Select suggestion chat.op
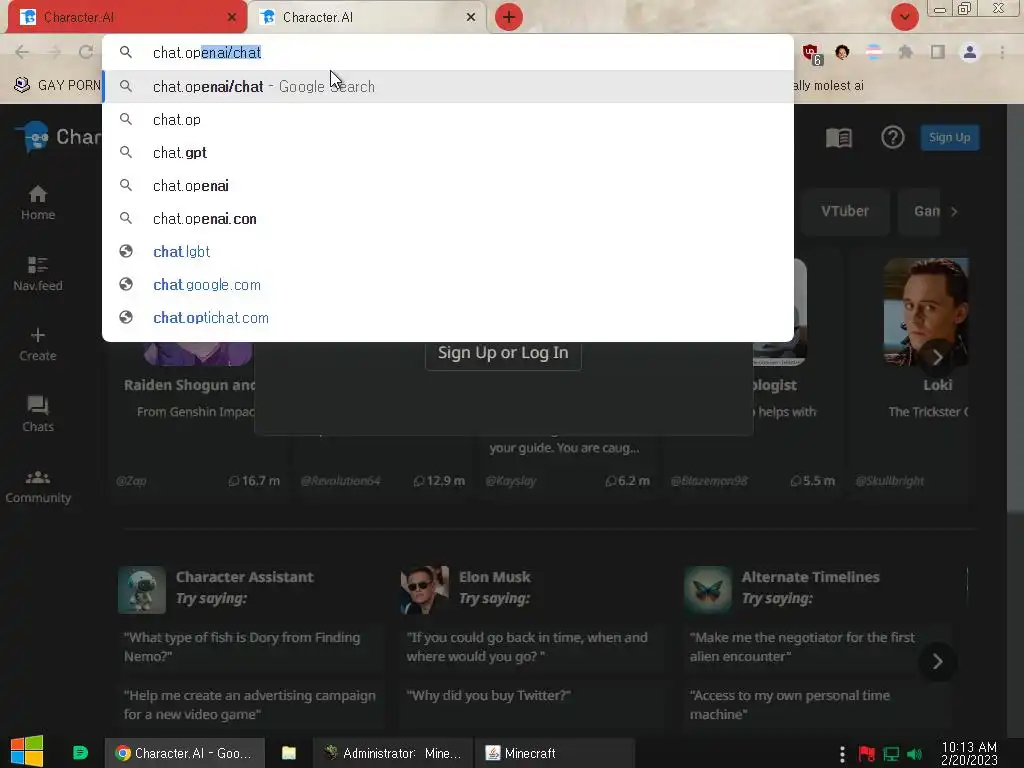This screenshot has height=768, width=1024. (448, 120)
